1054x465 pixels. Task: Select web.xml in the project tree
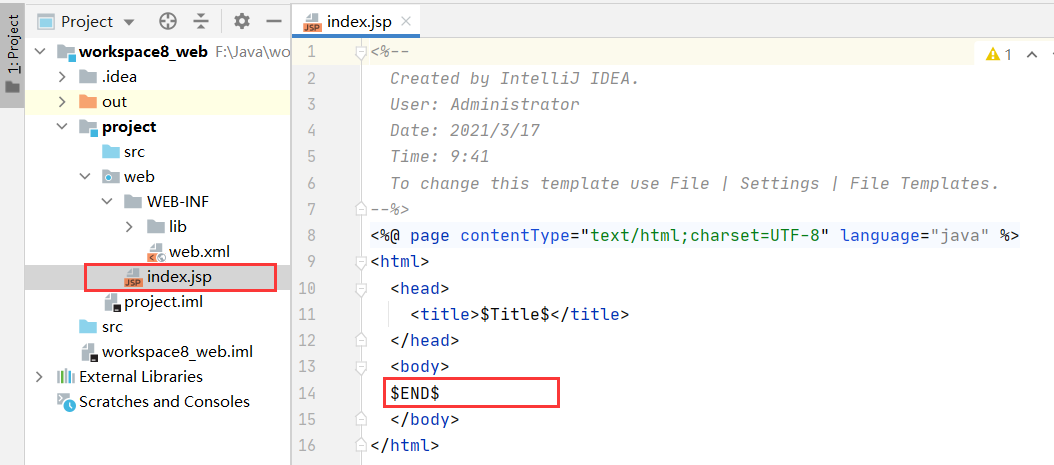tap(198, 252)
